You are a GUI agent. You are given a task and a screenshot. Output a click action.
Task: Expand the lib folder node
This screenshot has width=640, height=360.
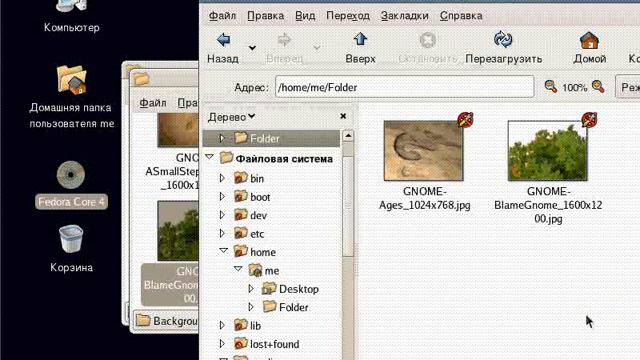(222, 325)
